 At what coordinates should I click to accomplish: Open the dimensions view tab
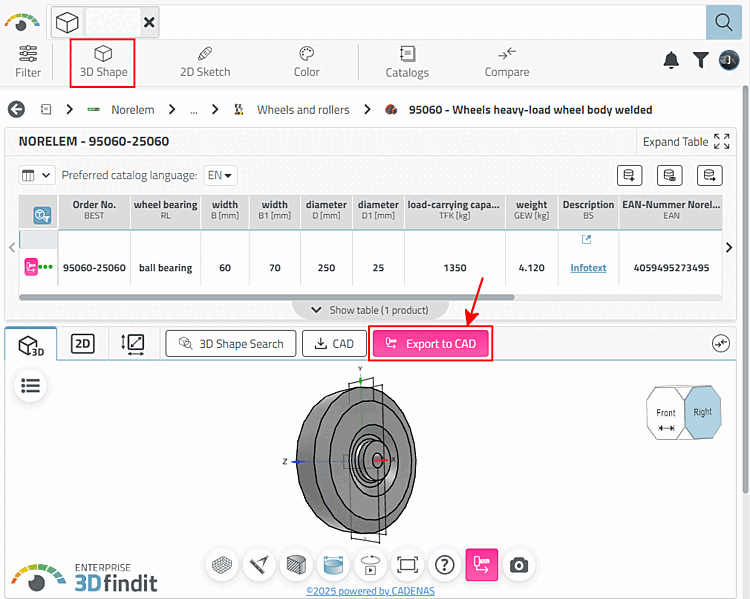point(132,344)
